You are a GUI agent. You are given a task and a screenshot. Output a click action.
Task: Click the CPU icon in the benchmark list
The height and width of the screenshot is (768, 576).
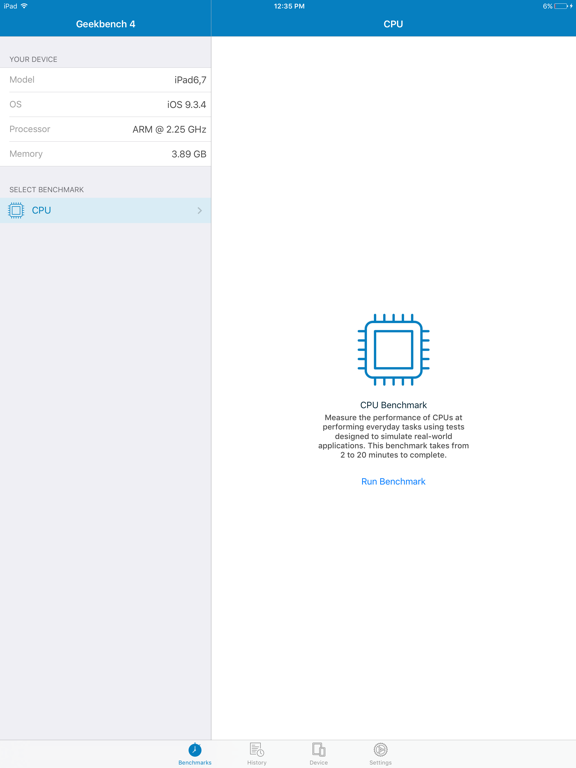16,210
